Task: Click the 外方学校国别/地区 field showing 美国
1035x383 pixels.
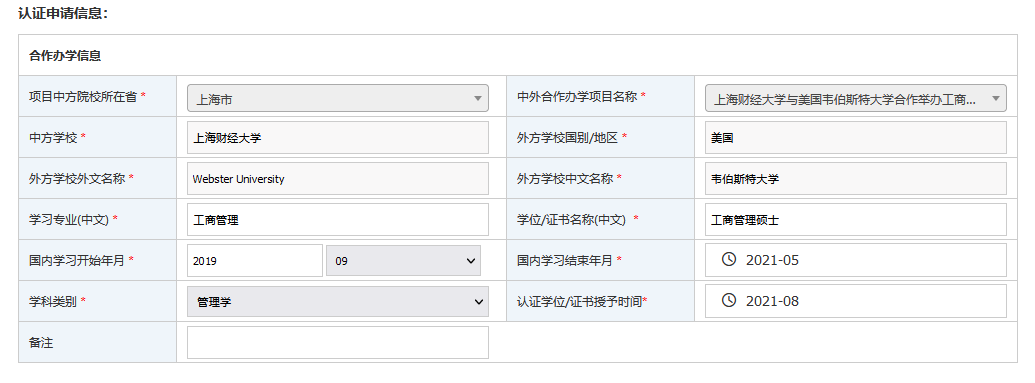Action: pos(855,137)
